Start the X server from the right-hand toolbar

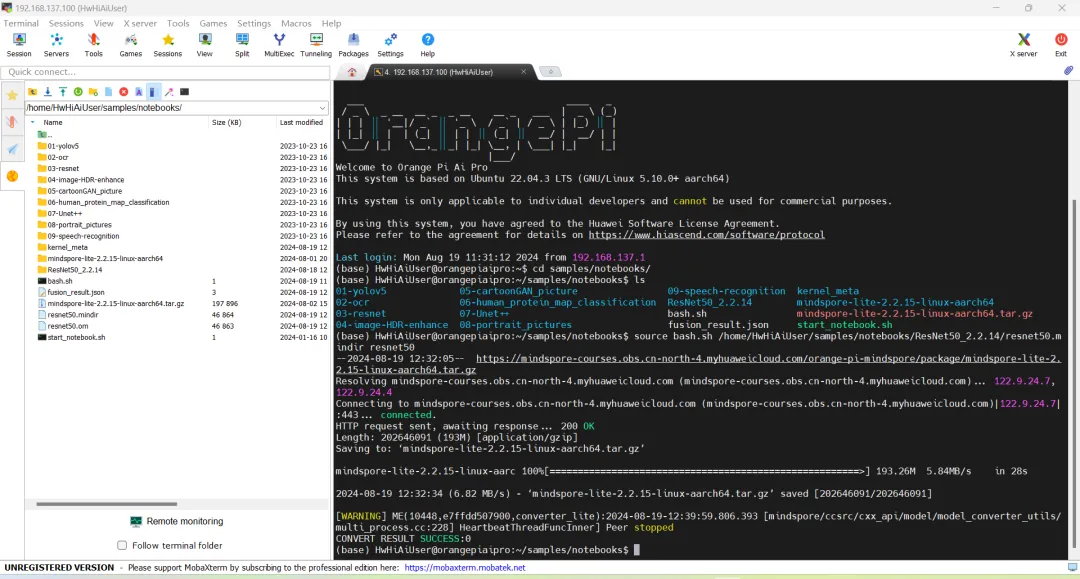click(1023, 44)
